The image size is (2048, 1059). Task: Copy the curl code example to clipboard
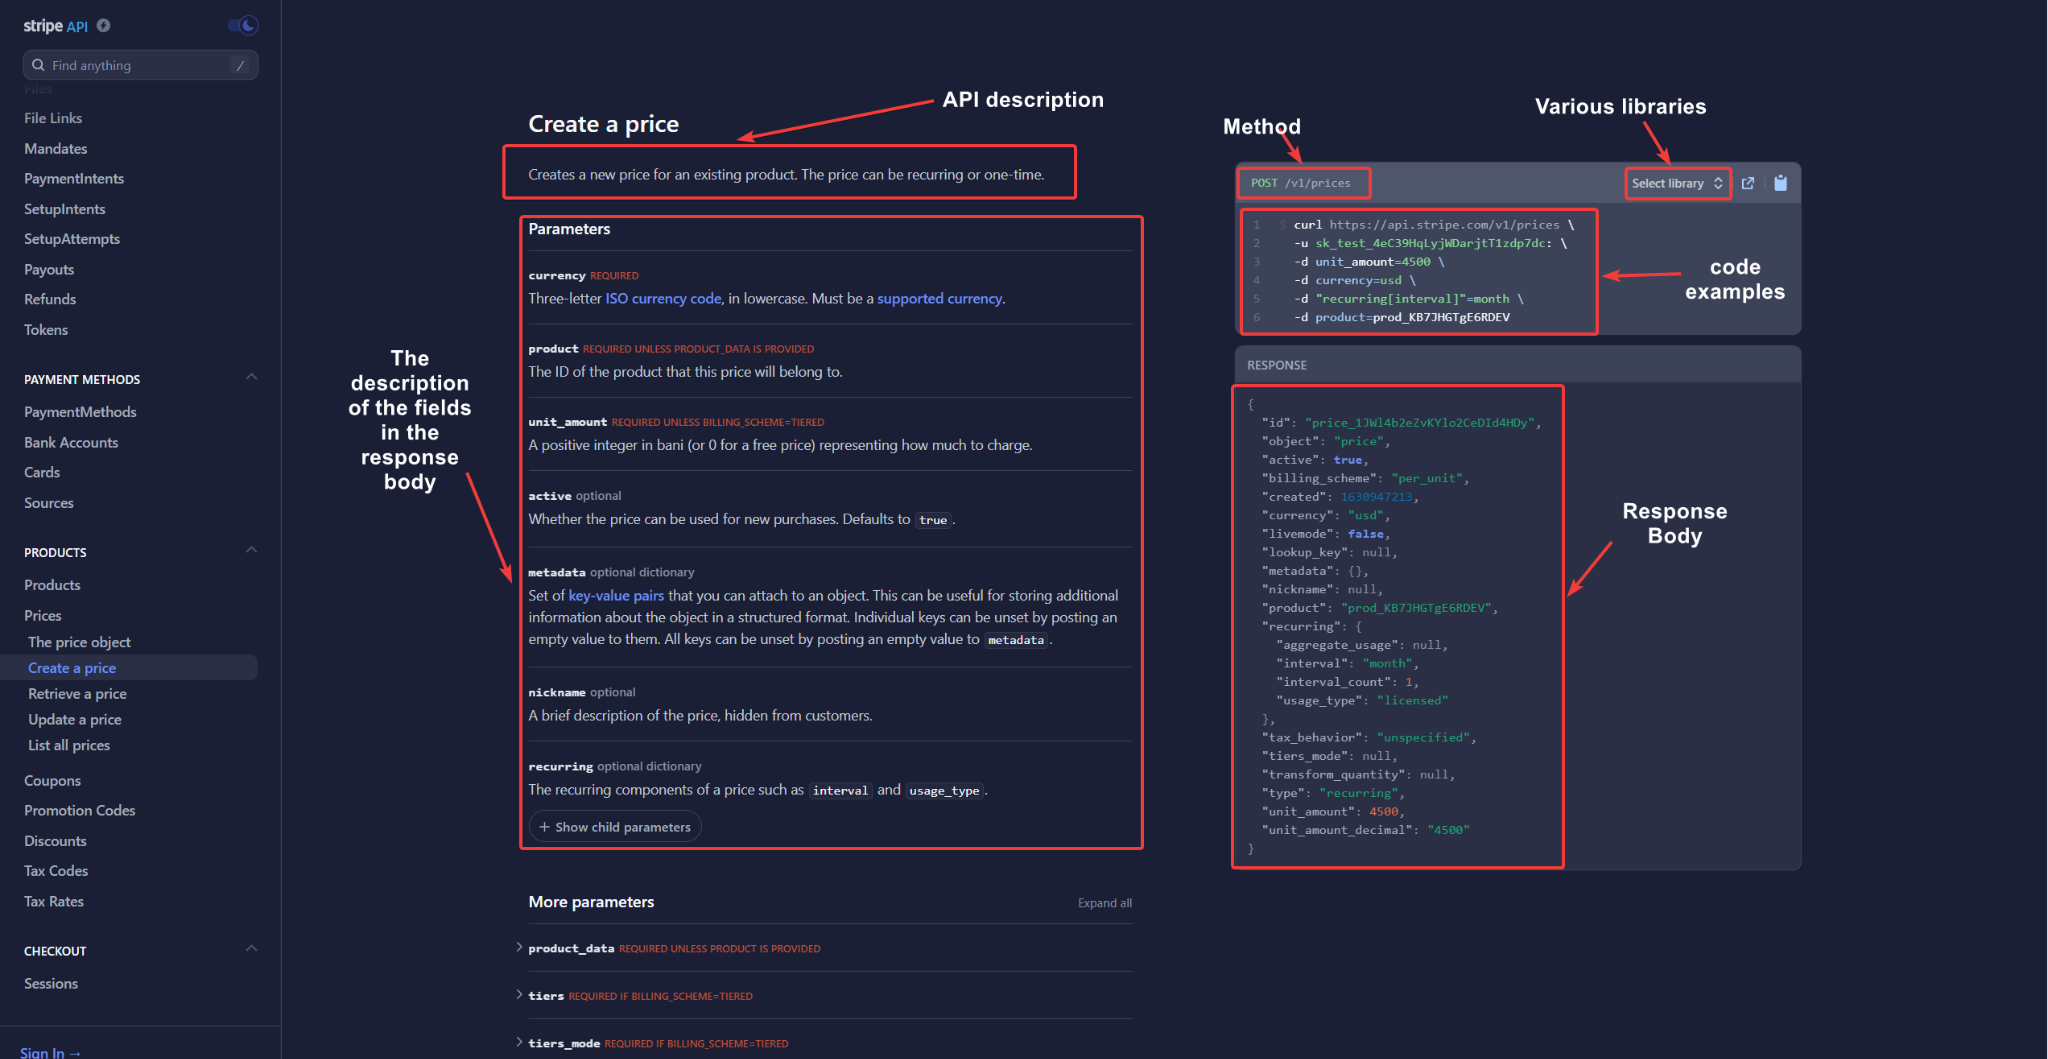1781,183
